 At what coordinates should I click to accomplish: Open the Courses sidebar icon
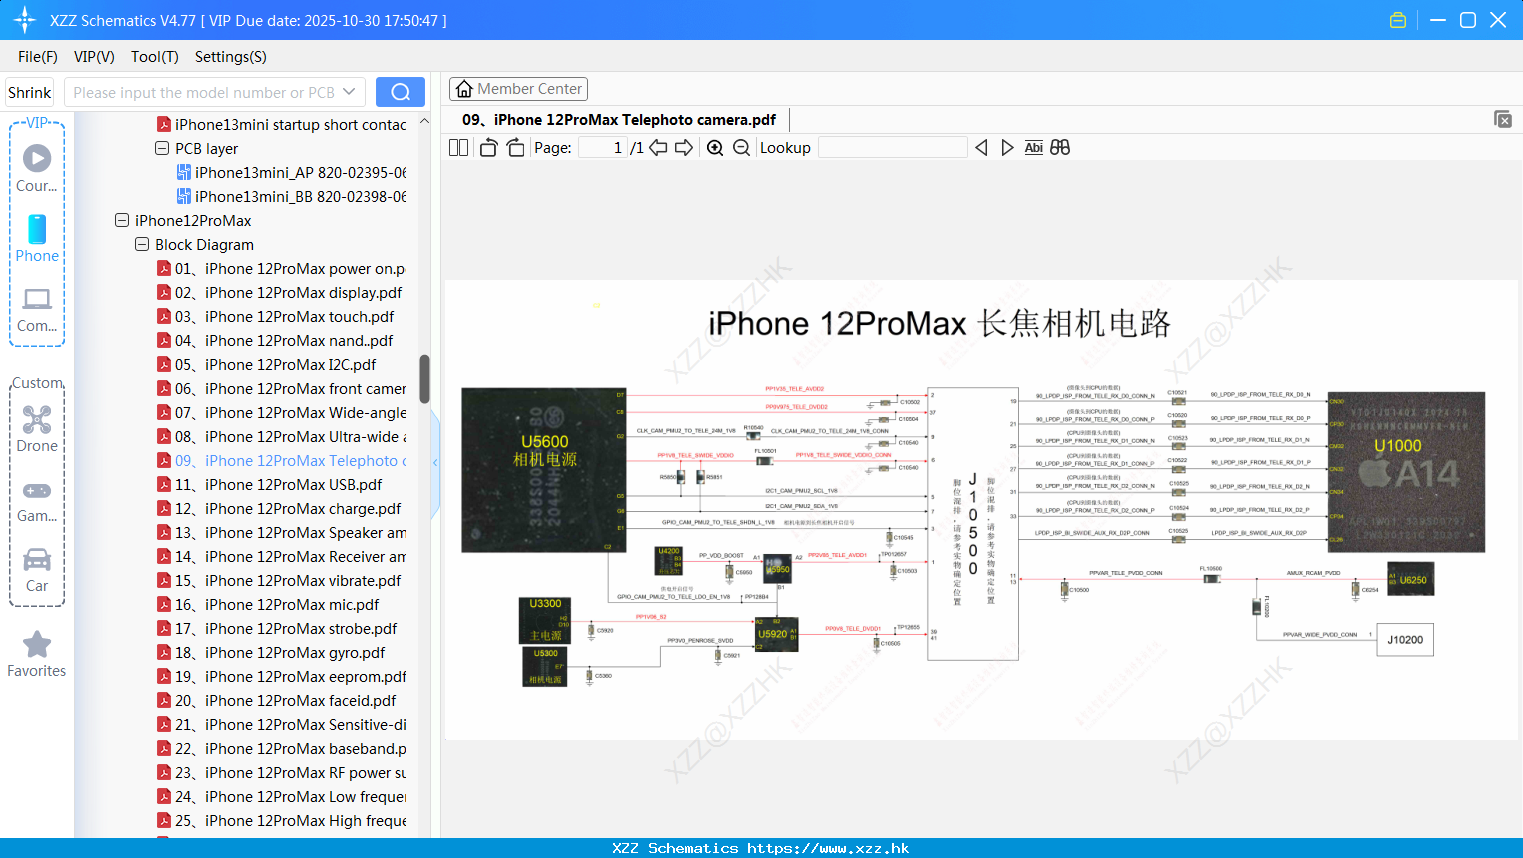(37, 158)
